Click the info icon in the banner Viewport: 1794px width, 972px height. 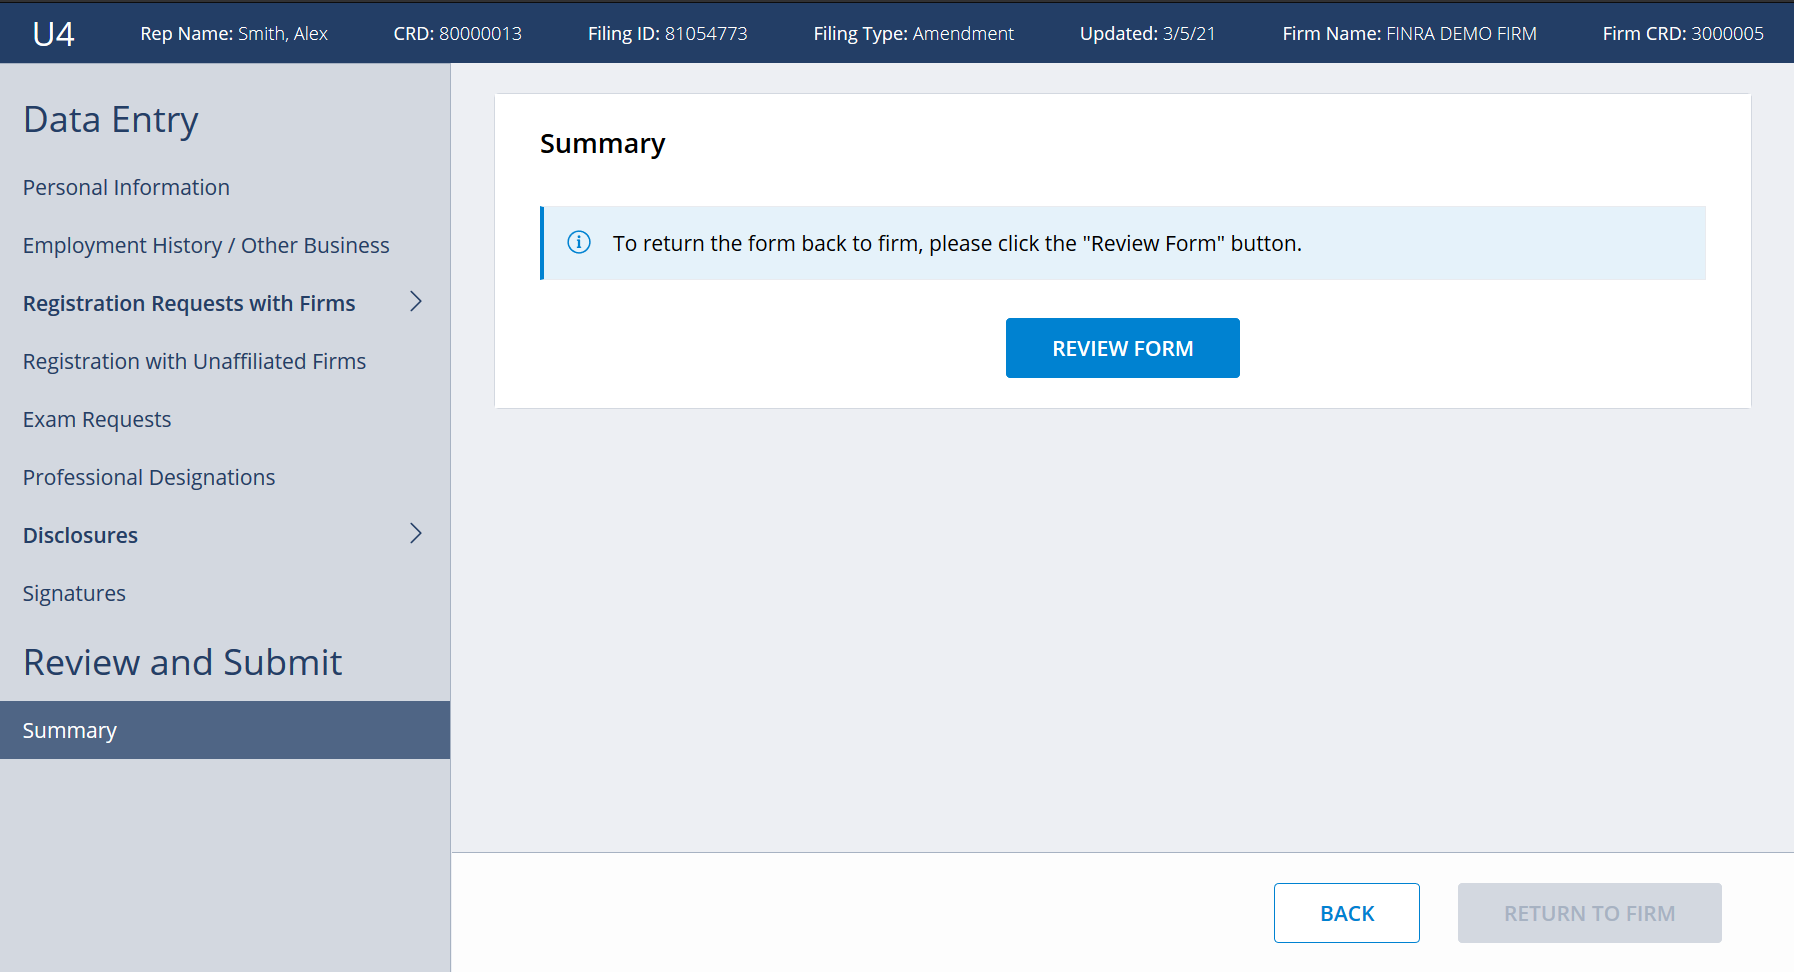579,243
